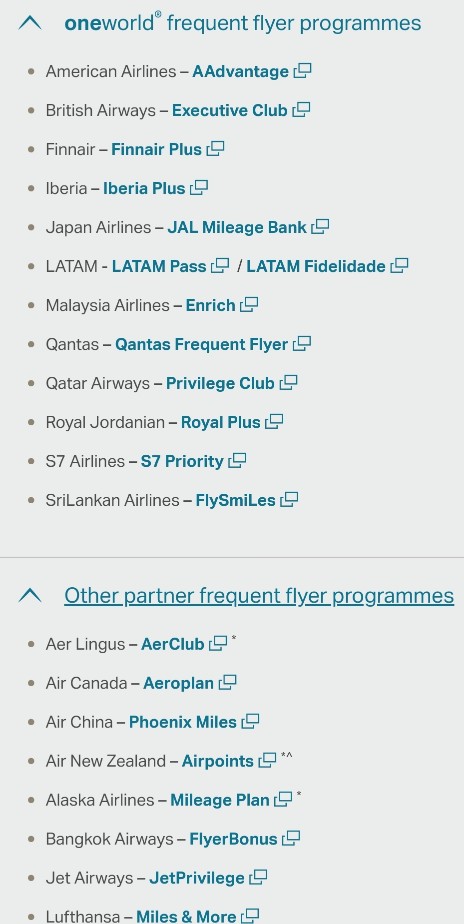464x924 pixels.
Task: Click the Other partner frequent flyer programmes heading
Action: tap(259, 596)
